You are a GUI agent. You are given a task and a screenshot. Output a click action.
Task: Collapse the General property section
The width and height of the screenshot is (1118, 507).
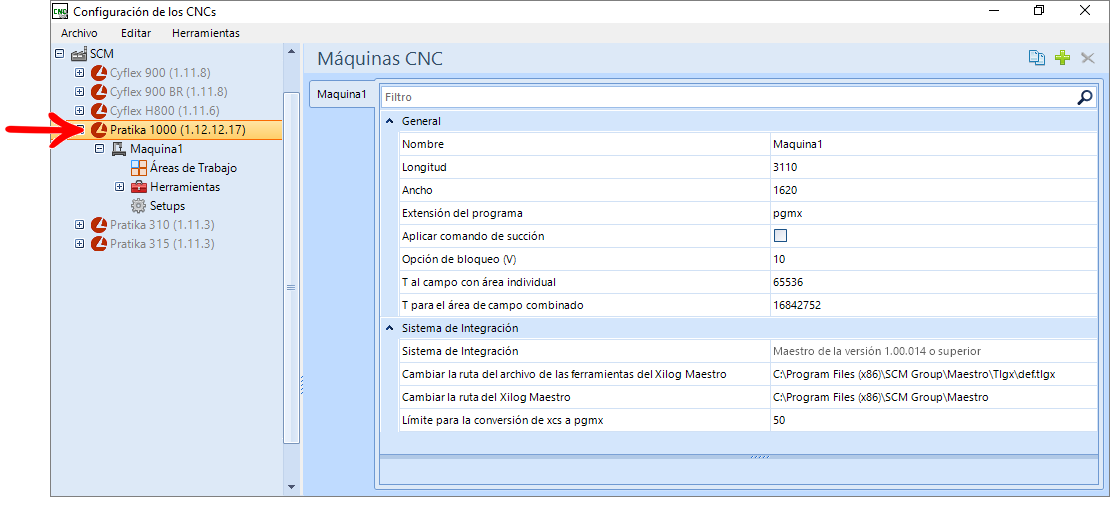click(x=390, y=121)
